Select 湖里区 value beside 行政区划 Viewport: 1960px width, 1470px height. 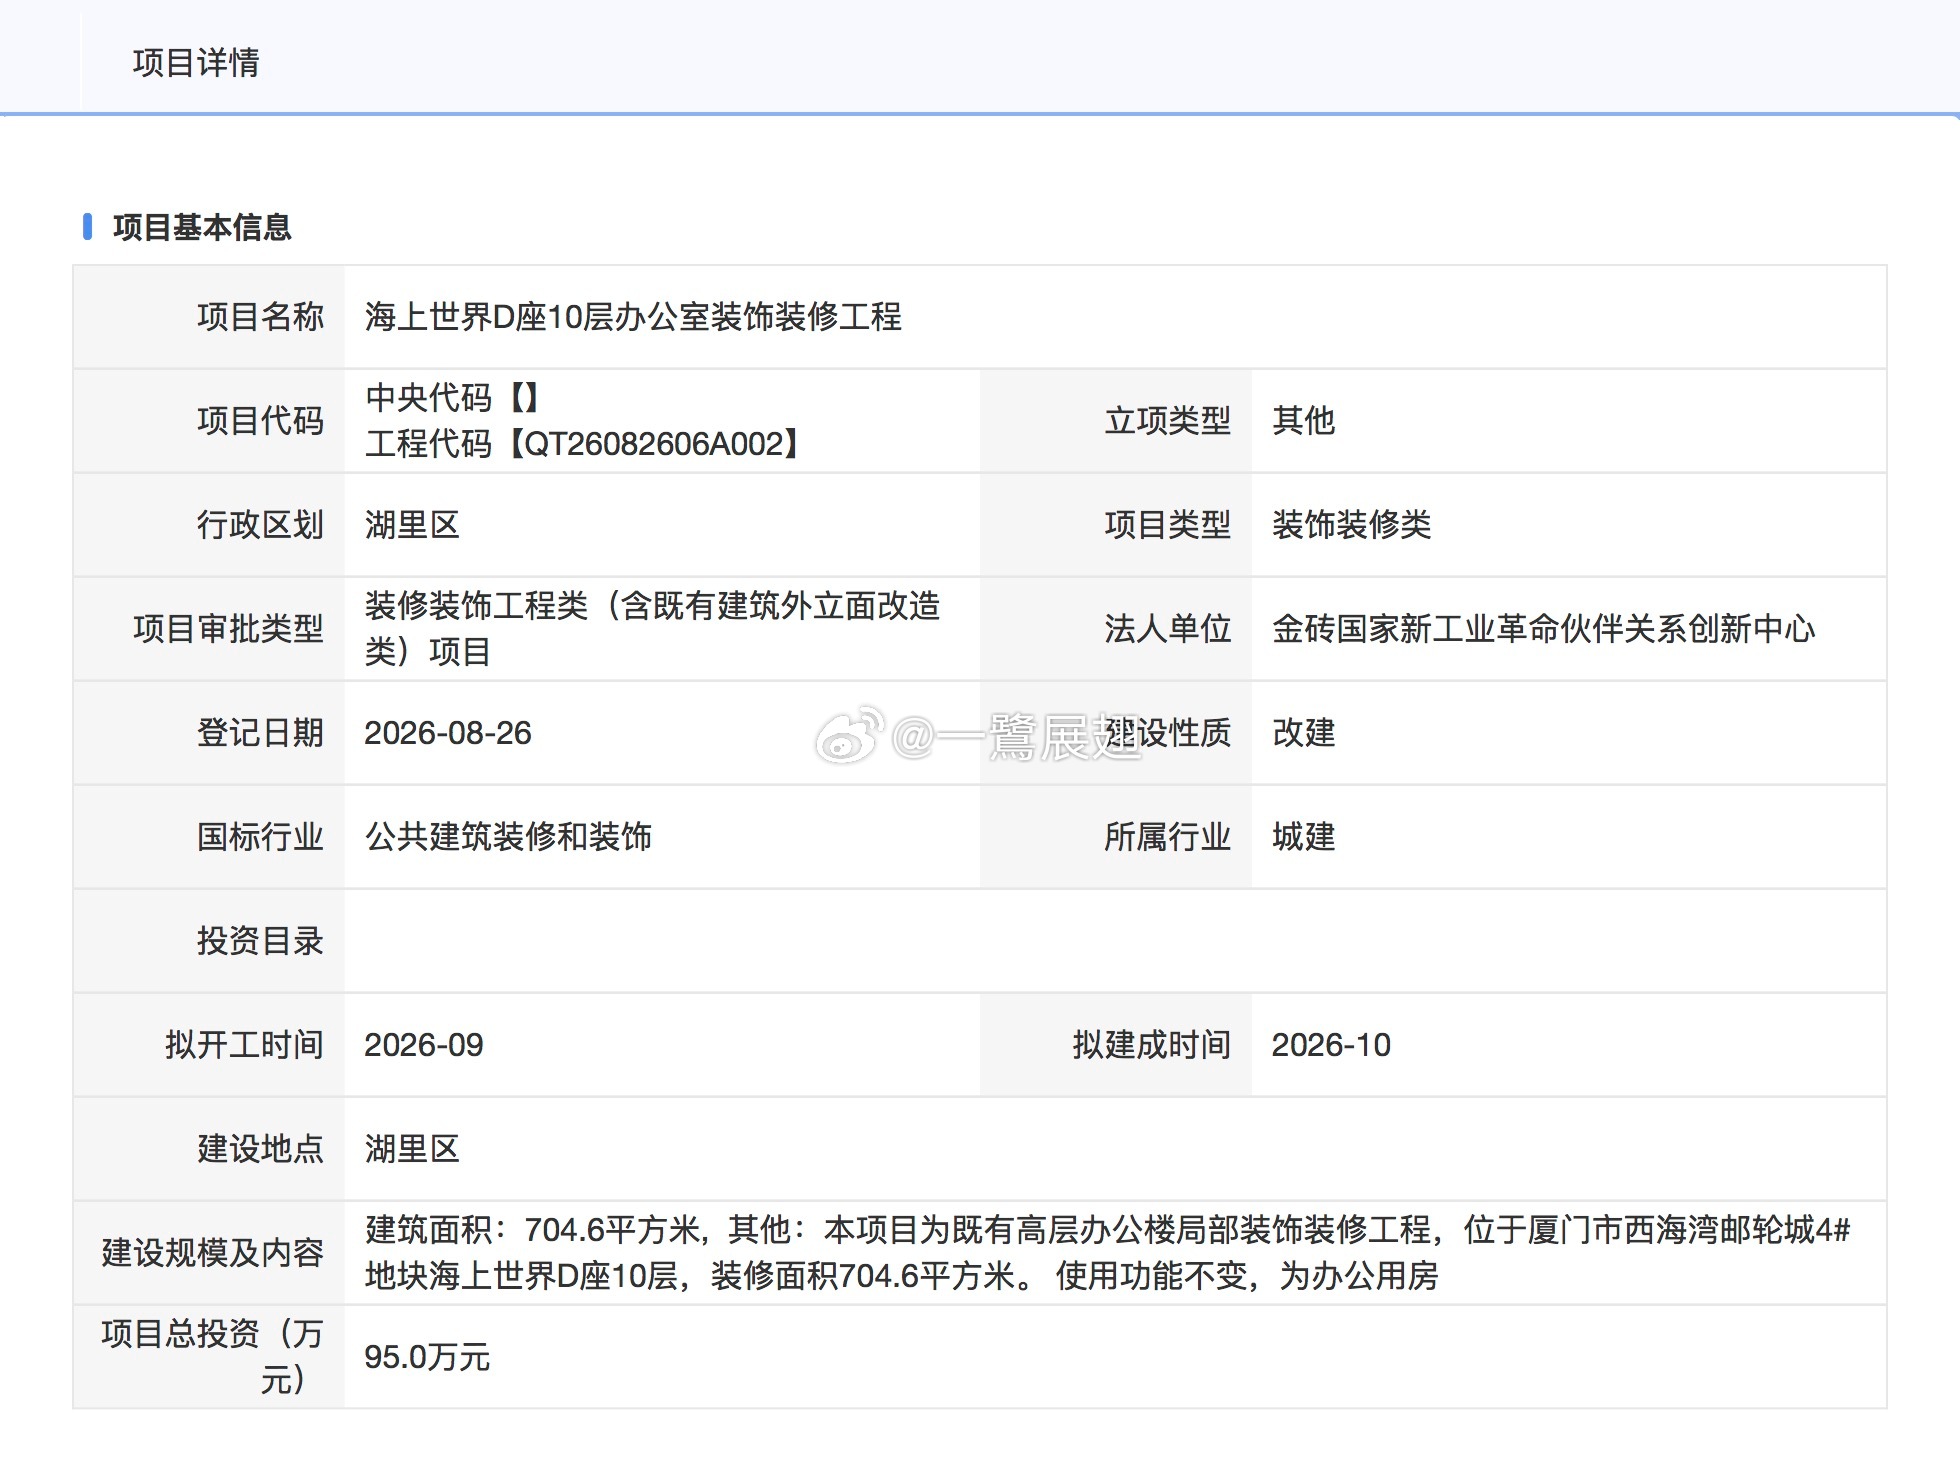[412, 525]
